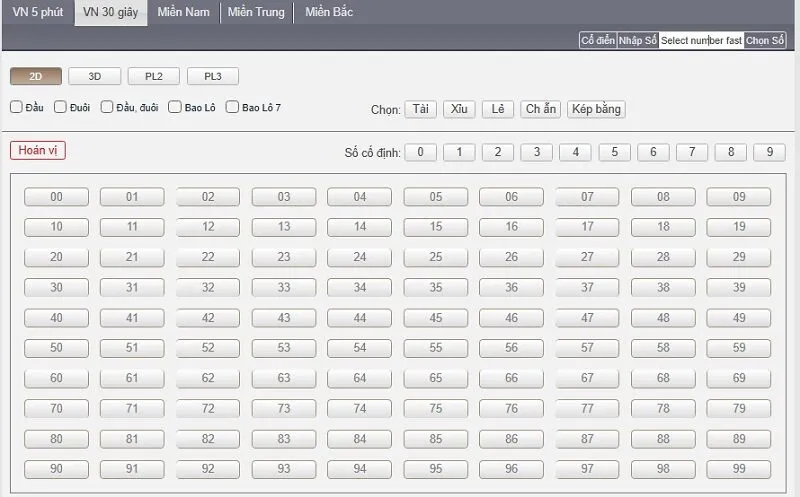Select the Chẵn quick-select button

[540, 109]
